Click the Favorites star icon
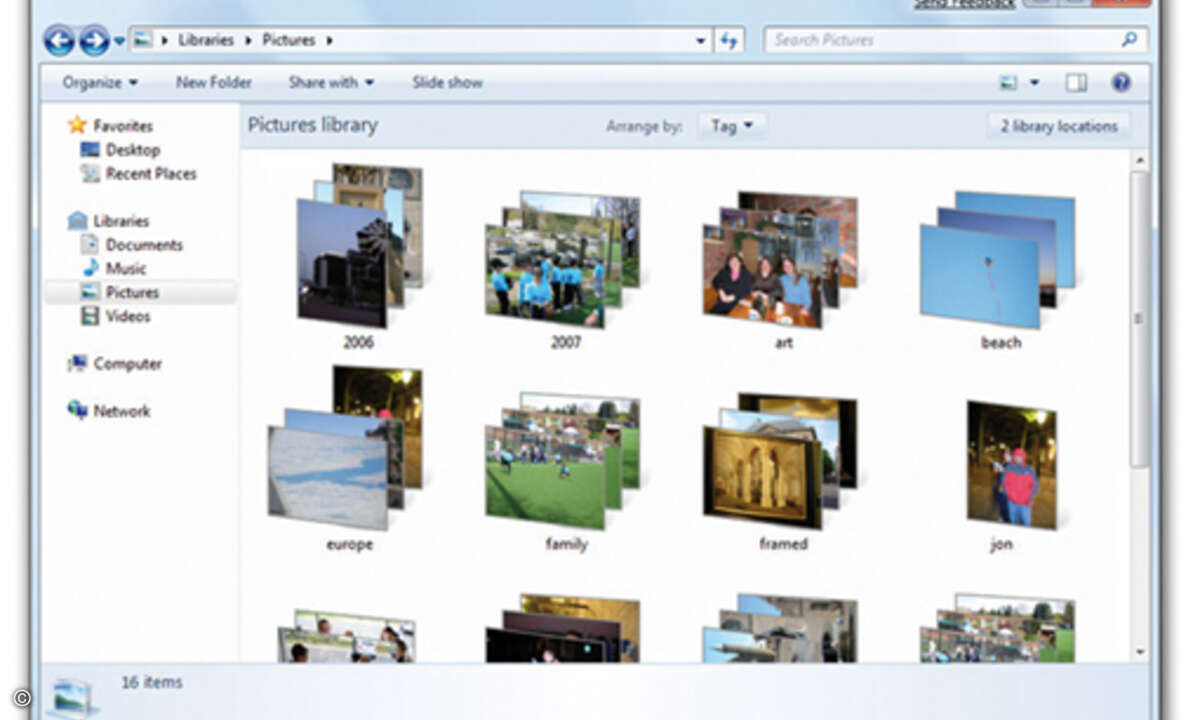Screen dimensions: 1200x720 pos(77,125)
